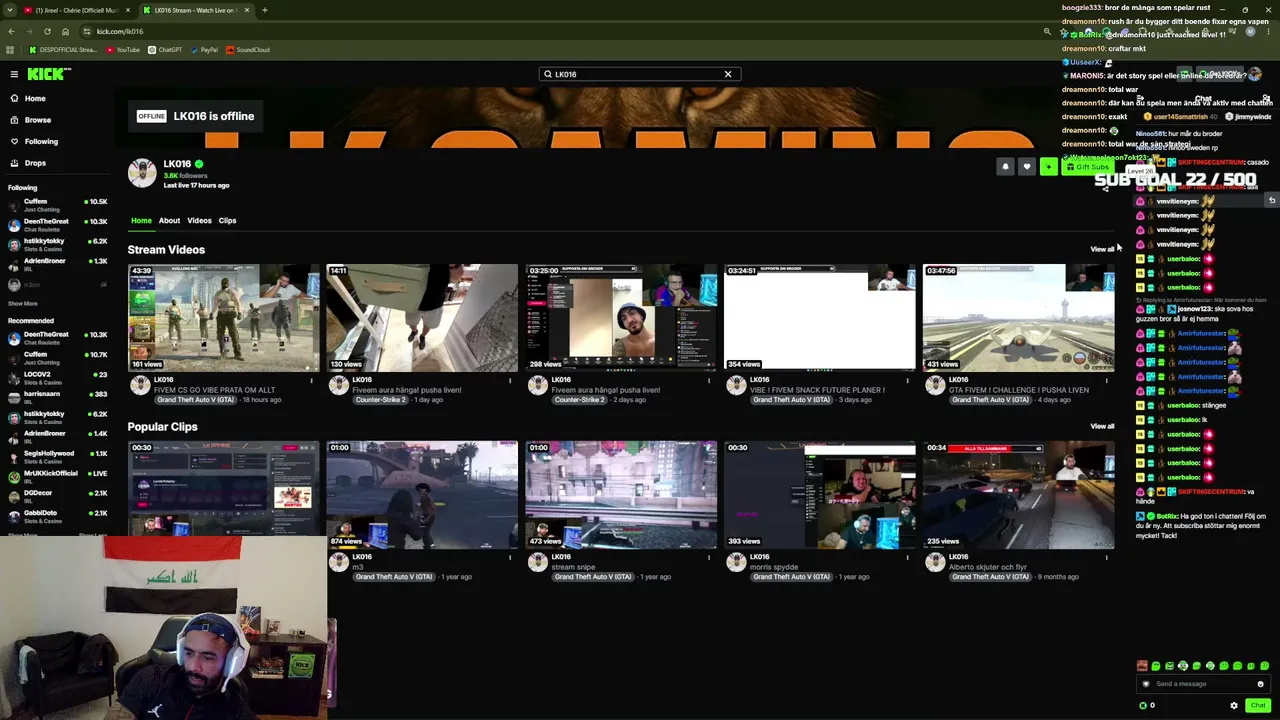Open recommended channel harrisnaam
This screenshot has width=1280, height=720.
(58, 397)
